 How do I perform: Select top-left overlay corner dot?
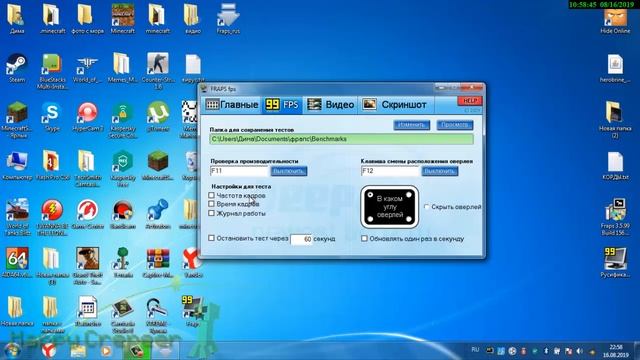370,195
